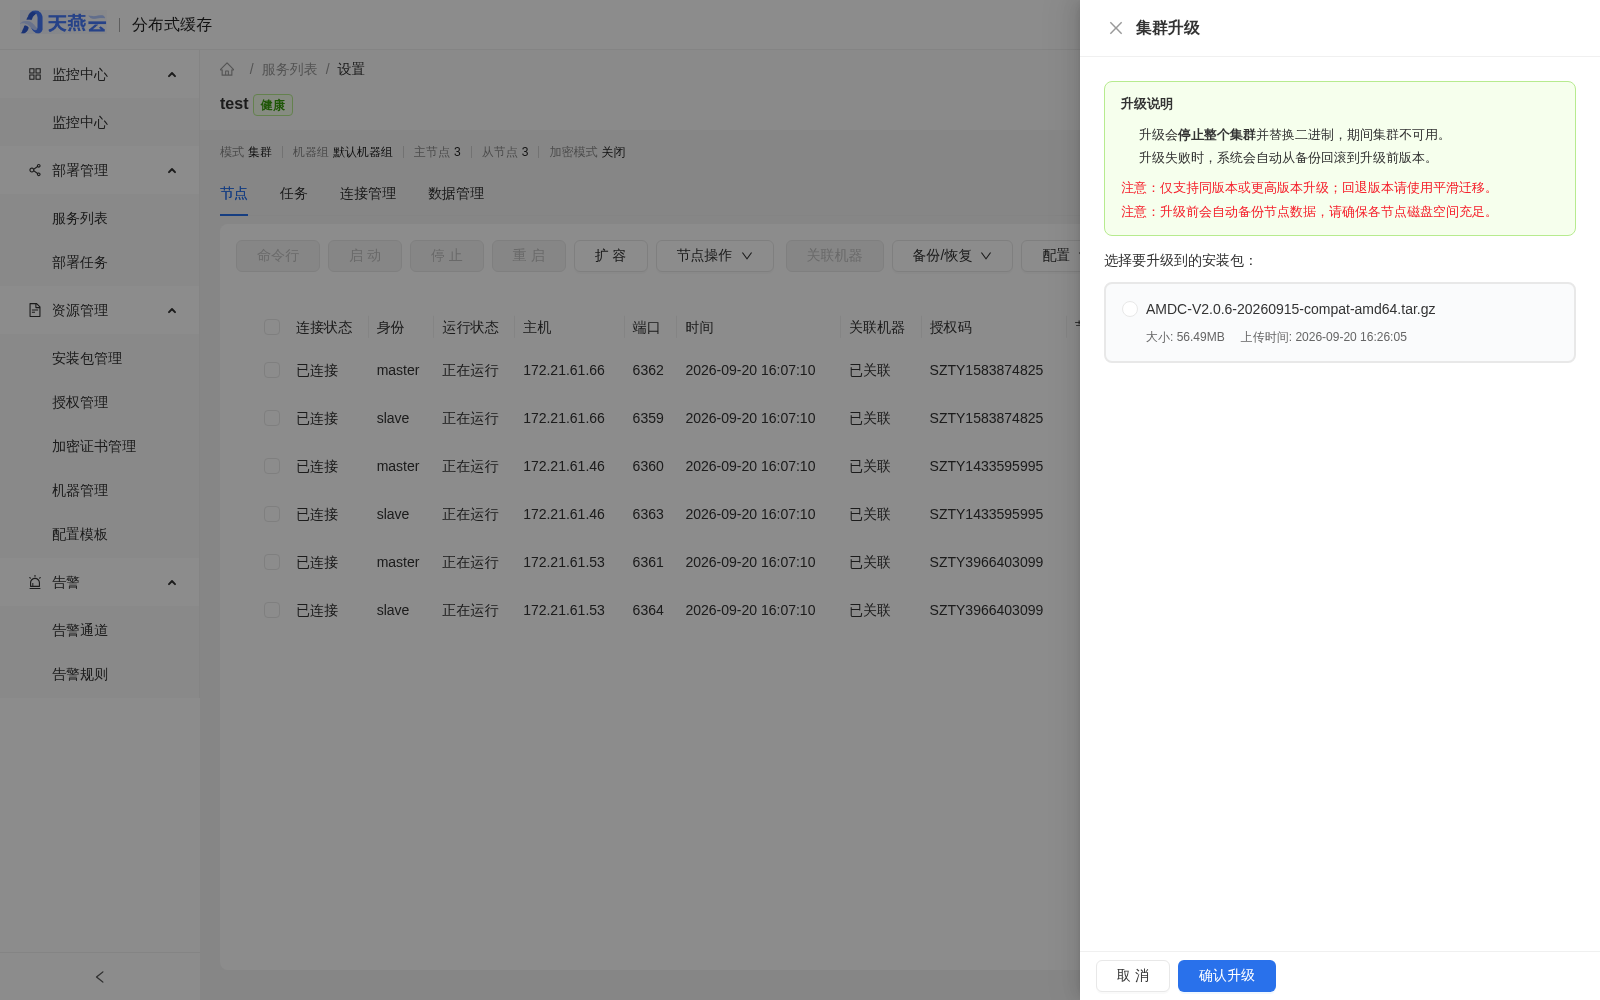Click the 健康 status tag
Viewport: 1600px width, 1000px height.
[x=273, y=105]
